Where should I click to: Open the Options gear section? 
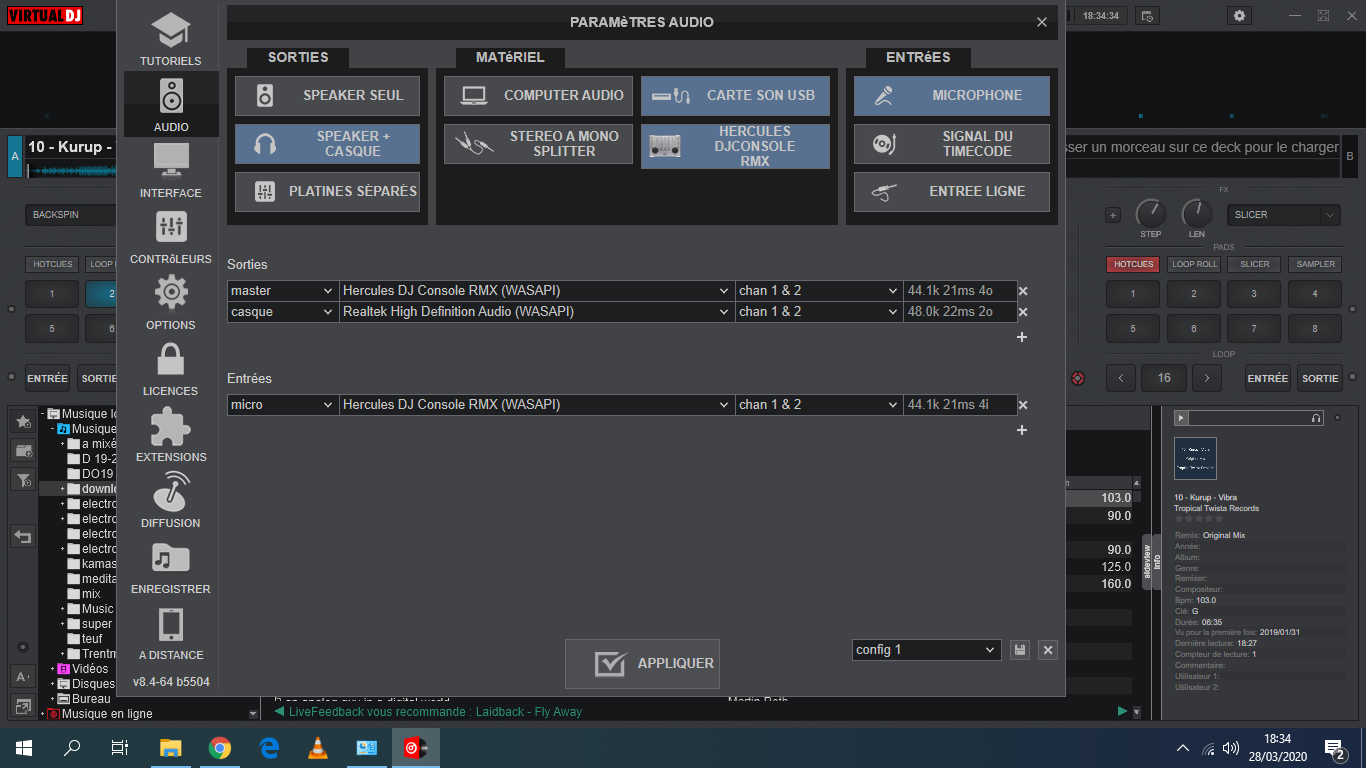coord(171,303)
